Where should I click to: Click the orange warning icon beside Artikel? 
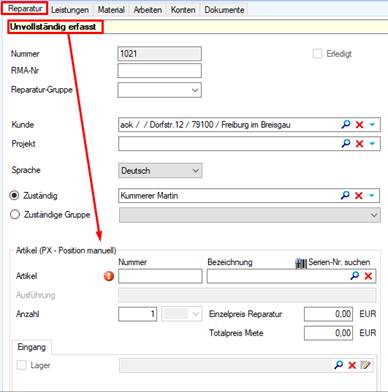point(109,276)
